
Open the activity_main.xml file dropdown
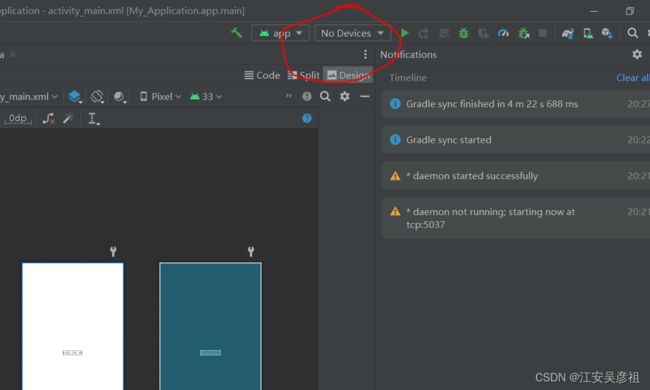(29, 97)
